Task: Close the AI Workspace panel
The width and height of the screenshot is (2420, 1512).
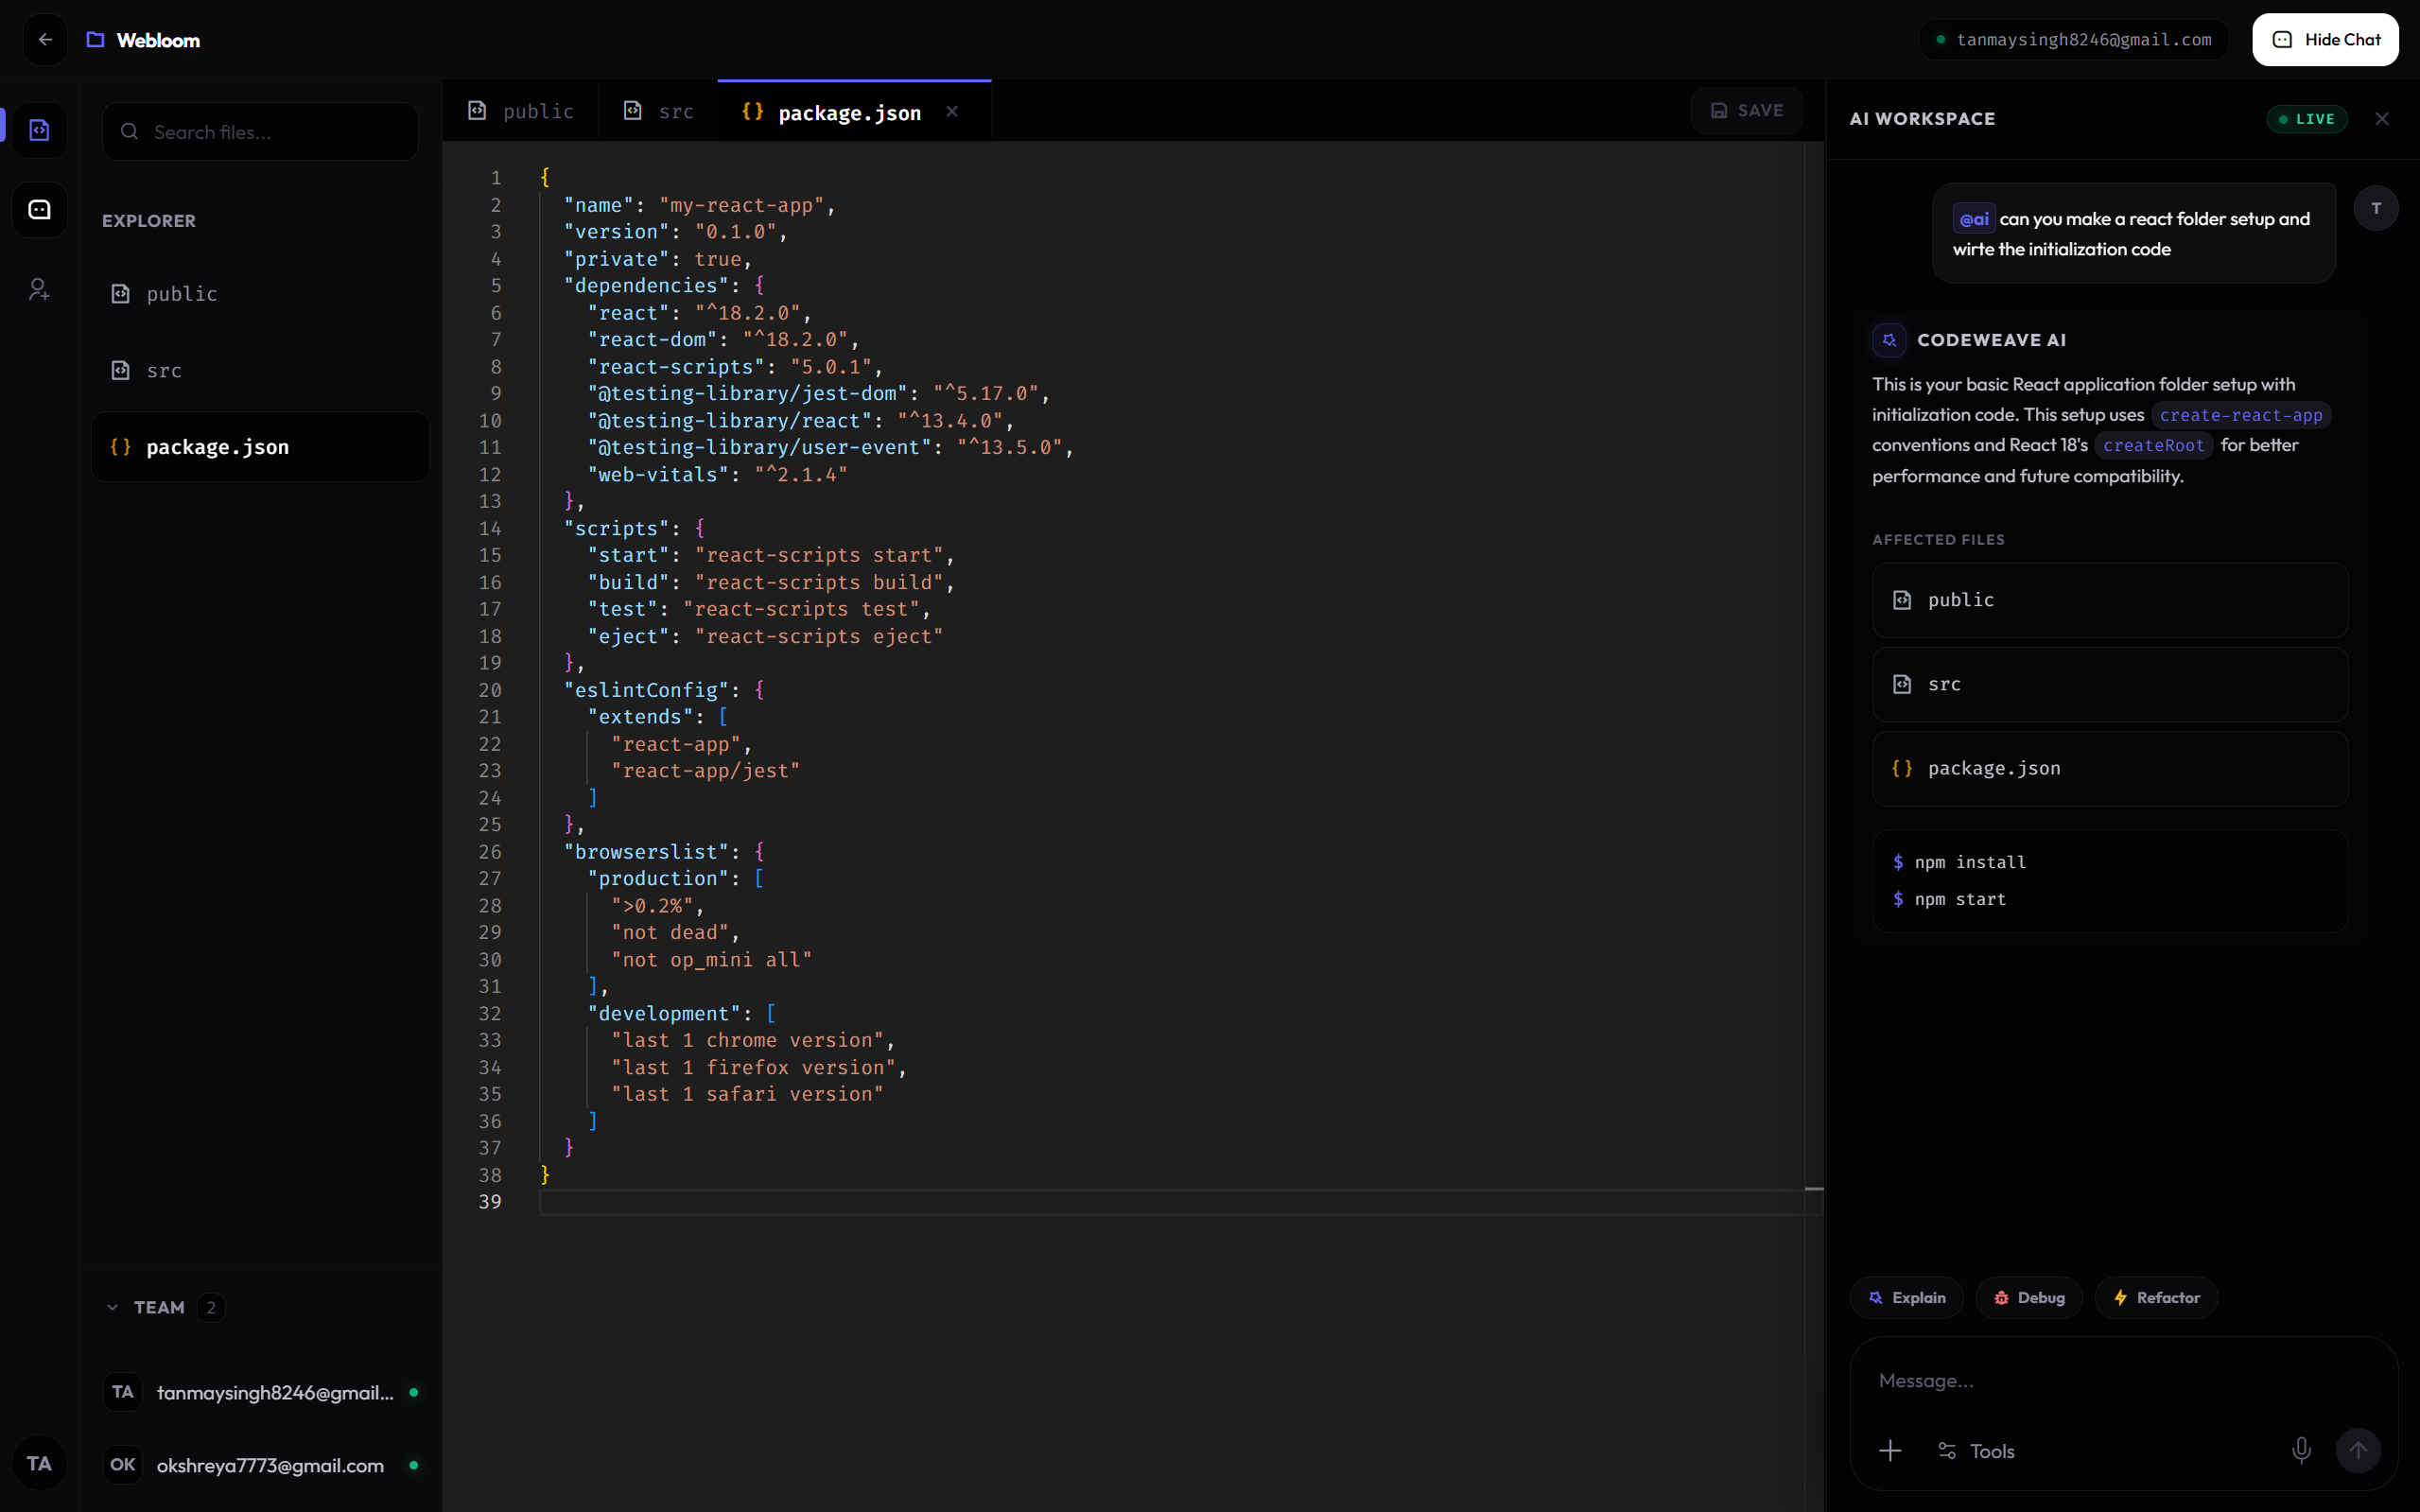Action: pos(2382,119)
